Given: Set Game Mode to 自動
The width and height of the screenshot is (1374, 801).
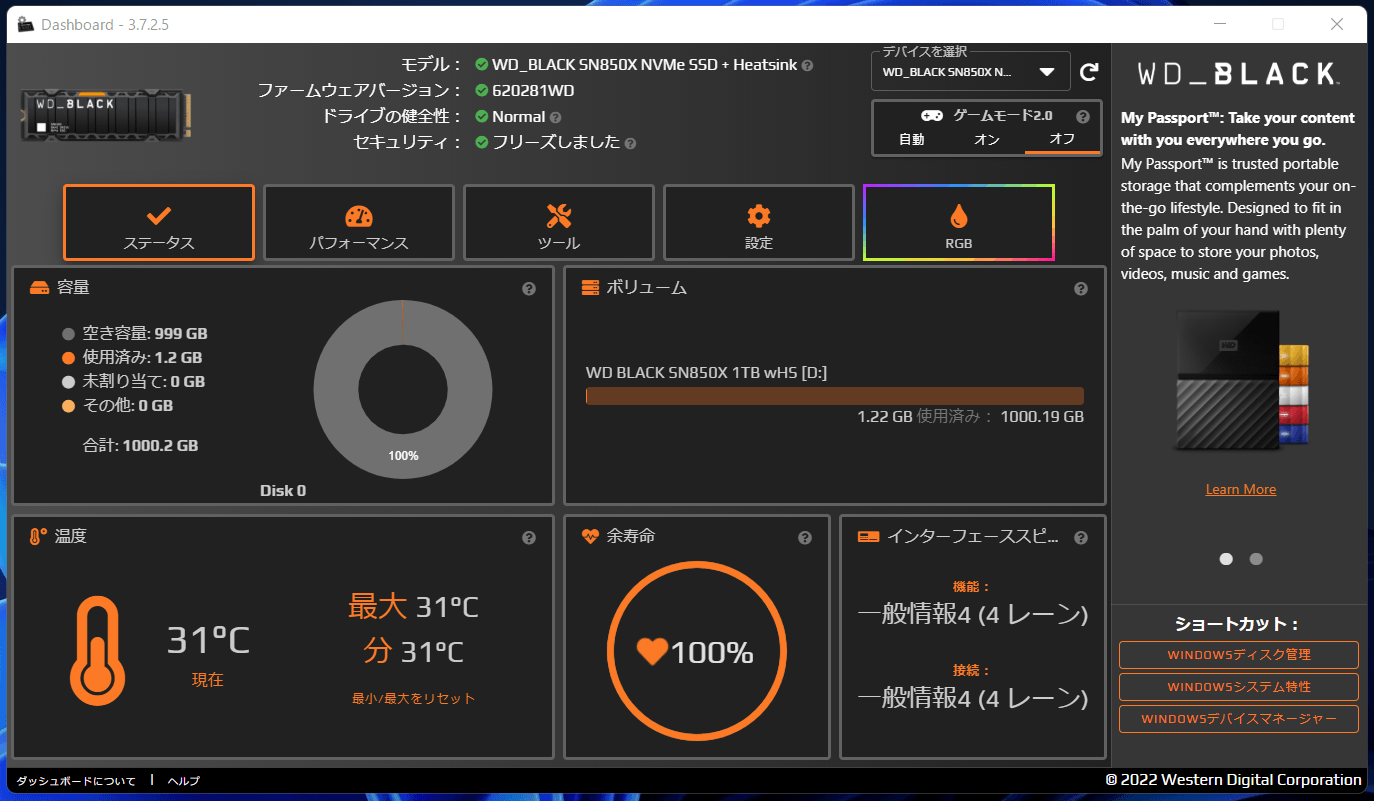Looking at the screenshot, I should click(x=911, y=139).
